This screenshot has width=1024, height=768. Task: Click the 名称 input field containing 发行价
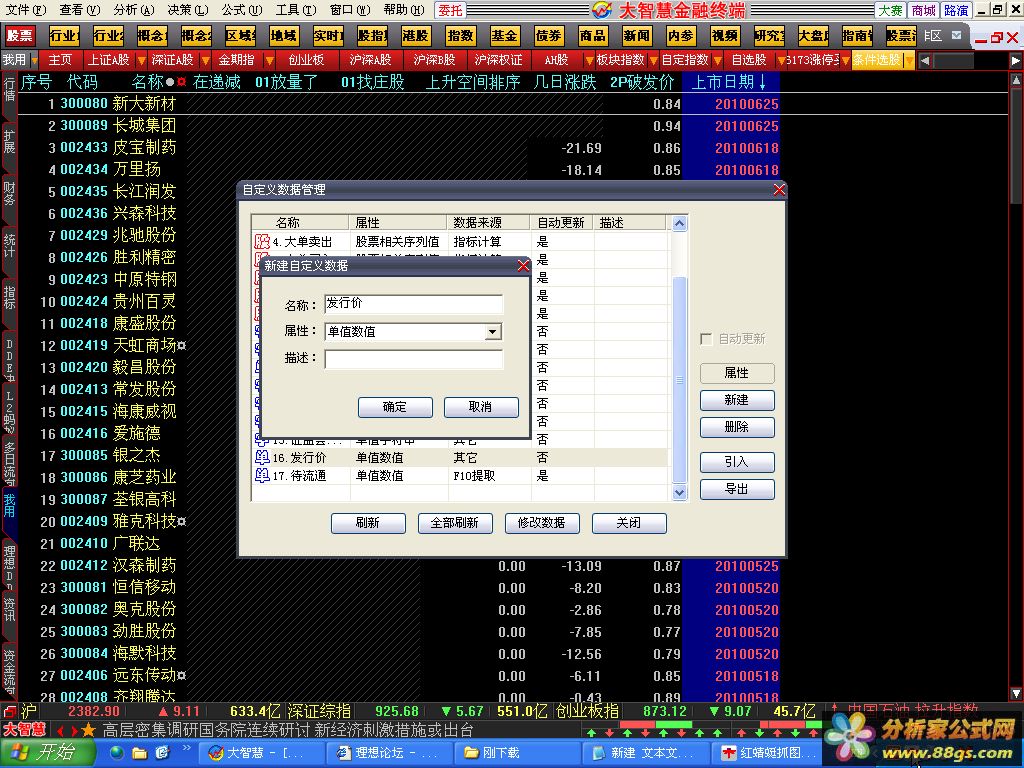413,303
